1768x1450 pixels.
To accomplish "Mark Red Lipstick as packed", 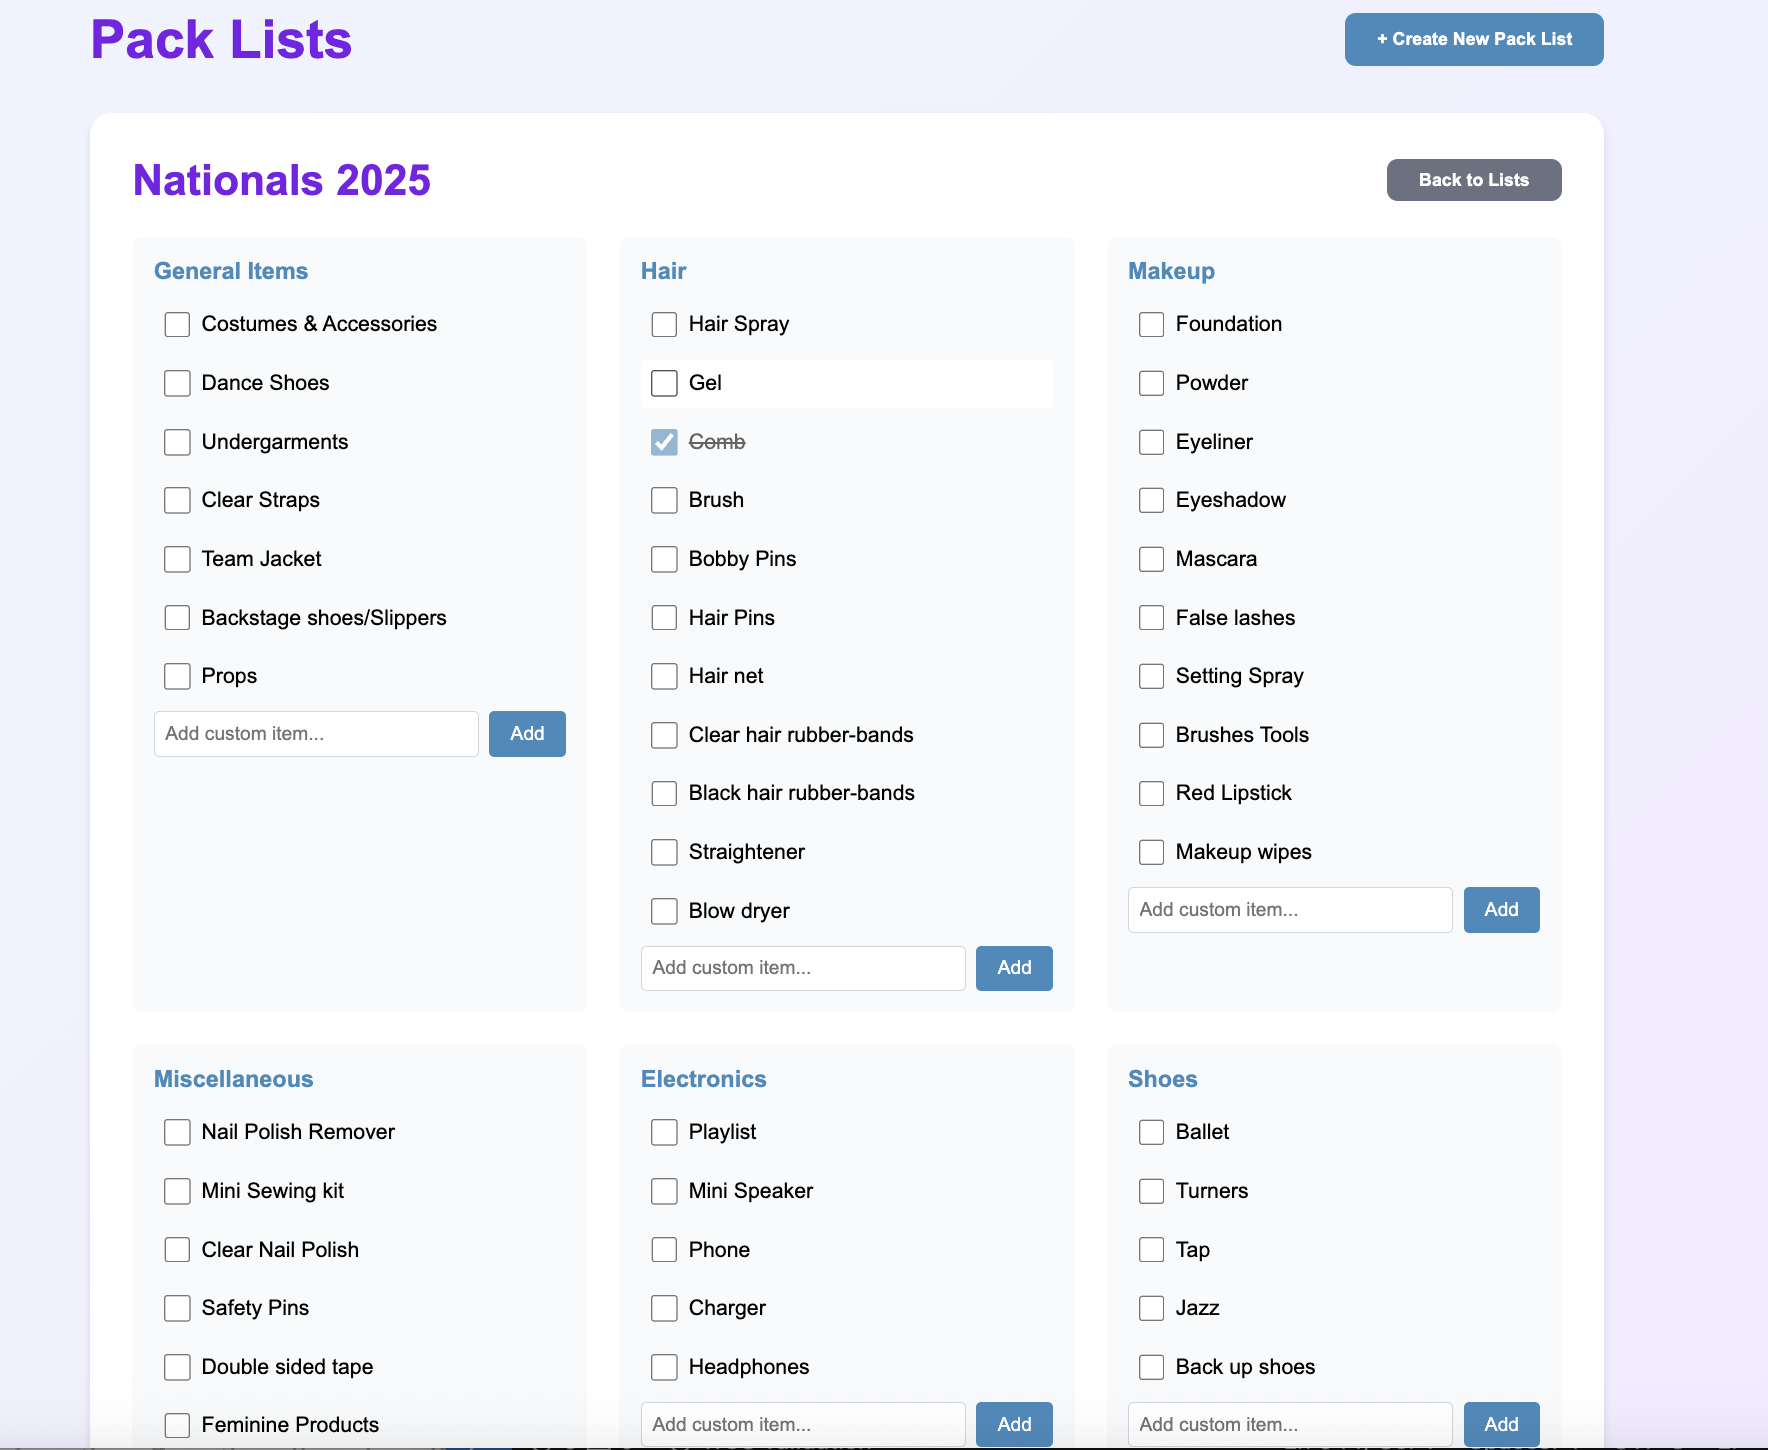I will pos(1151,792).
